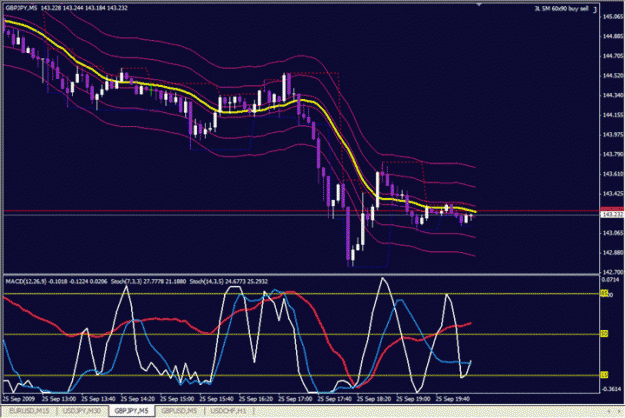Click the expert advisor status icon beside 'buy sell'

coord(595,9)
